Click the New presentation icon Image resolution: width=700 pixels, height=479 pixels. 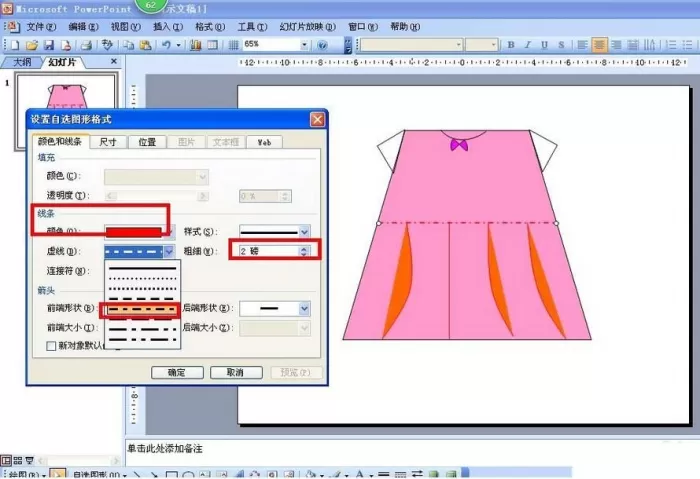click(x=15, y=45)
